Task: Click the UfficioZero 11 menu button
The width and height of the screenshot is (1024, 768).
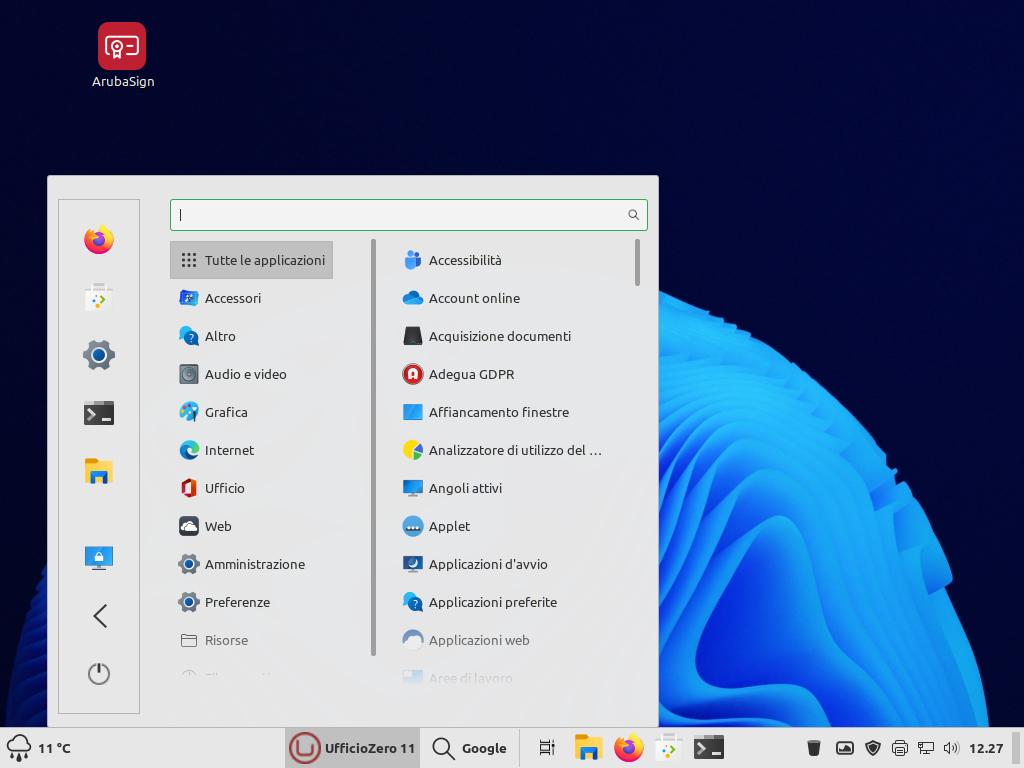Action: pyautogui.click(x=353, y=748)
